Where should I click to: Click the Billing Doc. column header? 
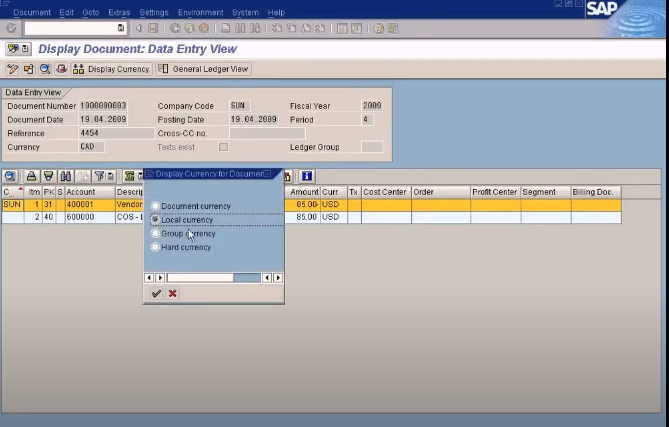pyautogui.click(x=596, y=192)
